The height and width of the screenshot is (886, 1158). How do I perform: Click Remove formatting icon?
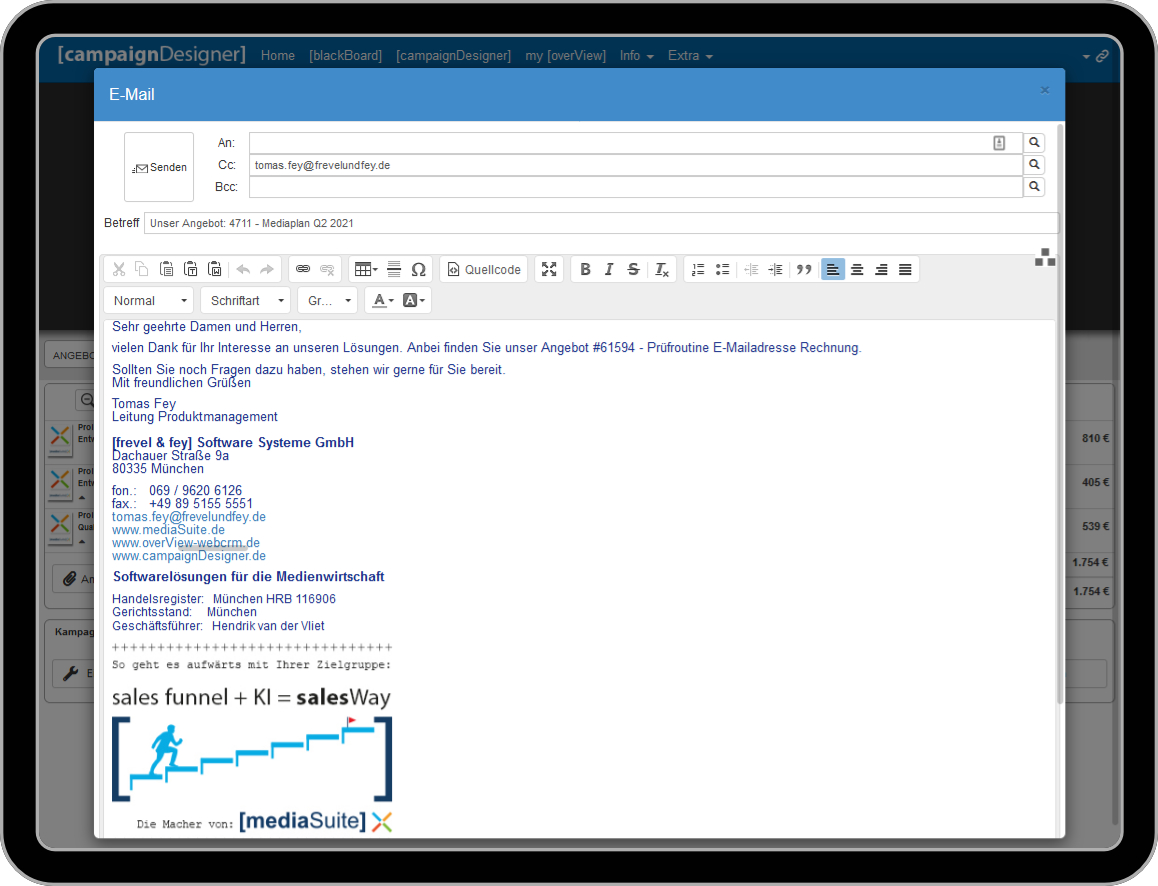[x=662, y=269]
